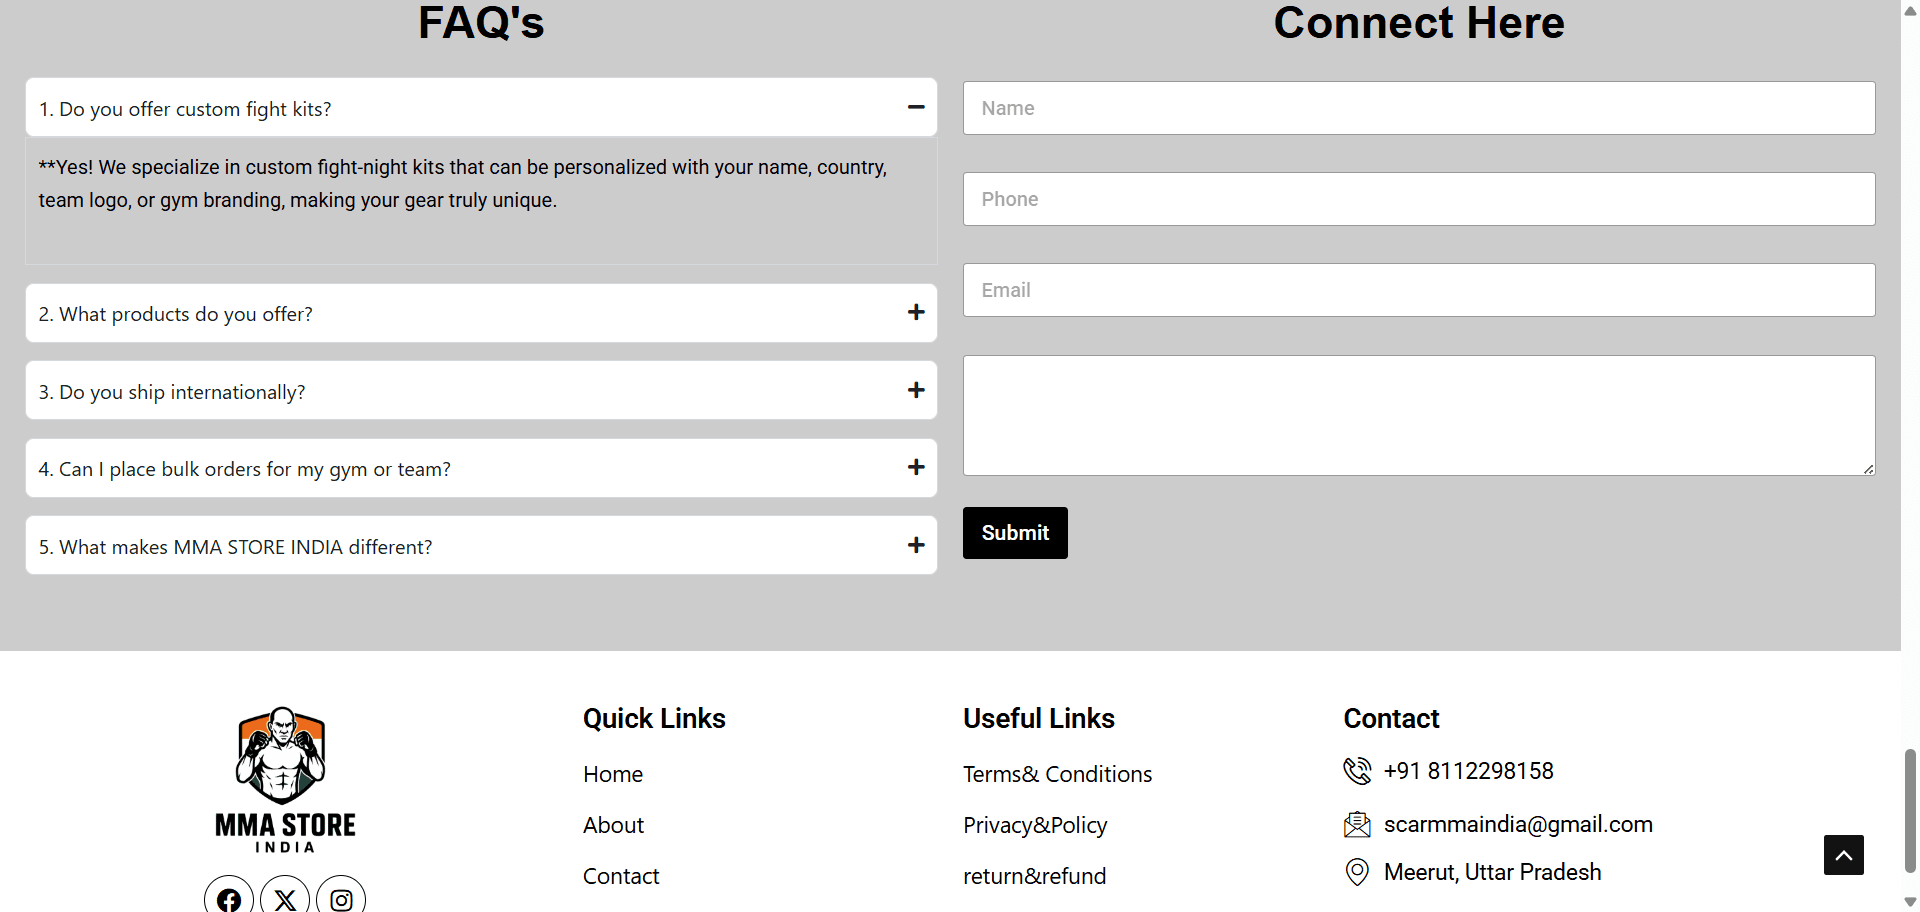Go to Home quick link

point(613,774)
